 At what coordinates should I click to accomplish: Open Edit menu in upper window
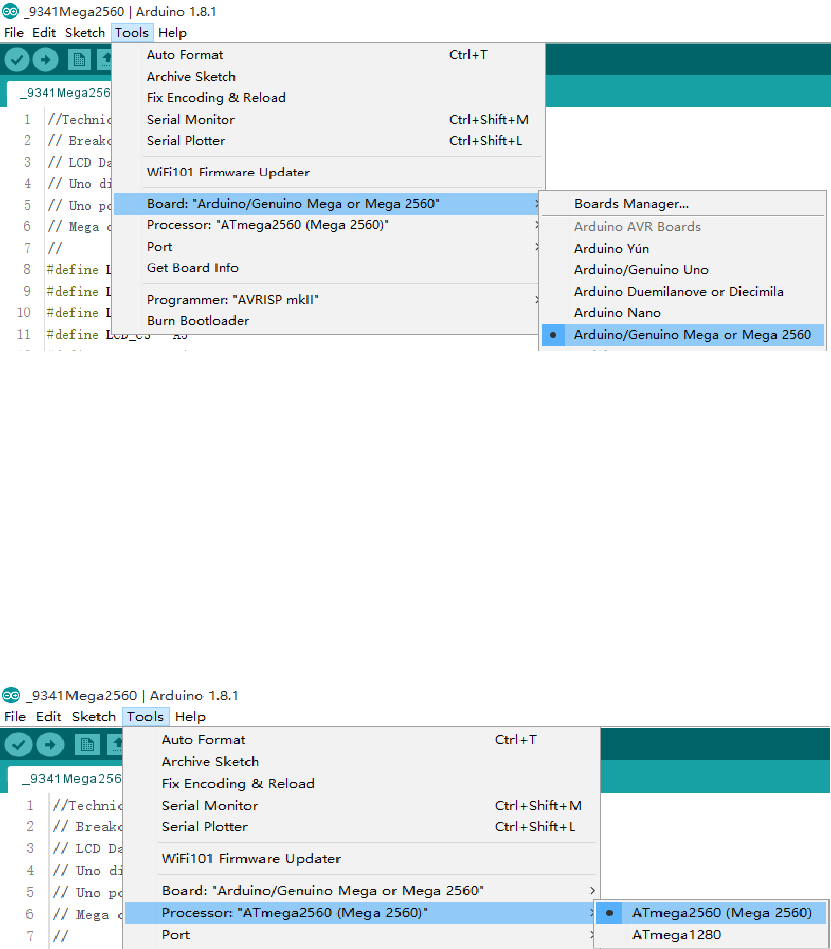click(x=44, y=33)
